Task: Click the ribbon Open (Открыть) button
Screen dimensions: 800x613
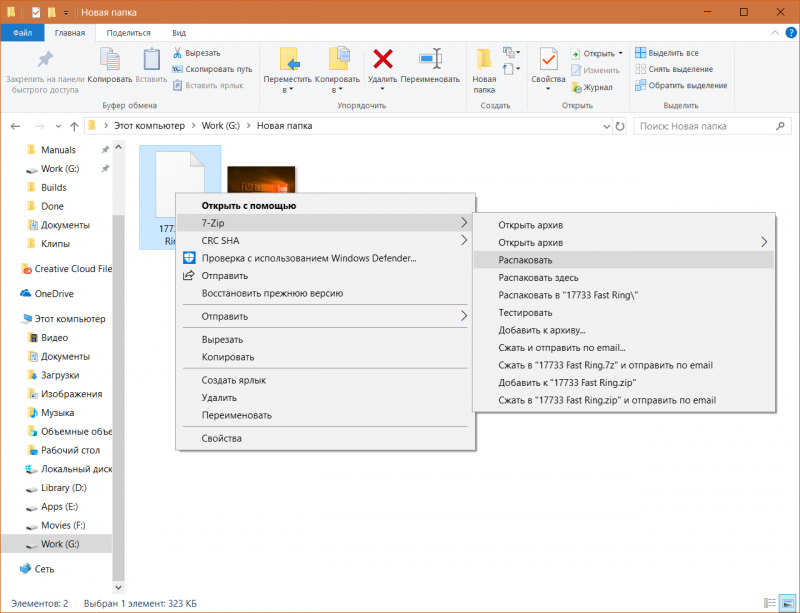Action: [594, 53]
